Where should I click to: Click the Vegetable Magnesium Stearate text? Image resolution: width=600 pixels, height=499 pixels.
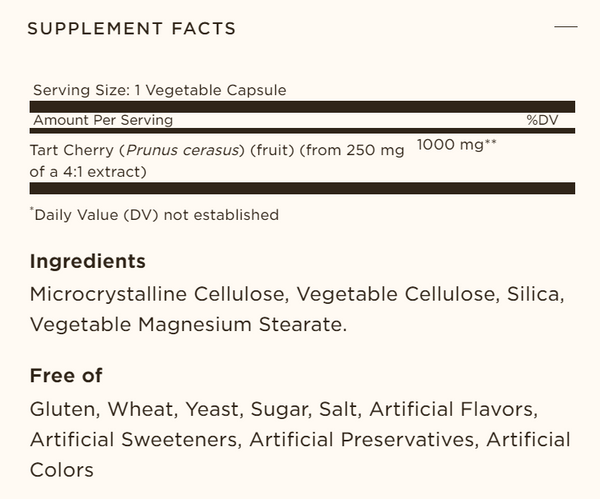pos(187,325)
